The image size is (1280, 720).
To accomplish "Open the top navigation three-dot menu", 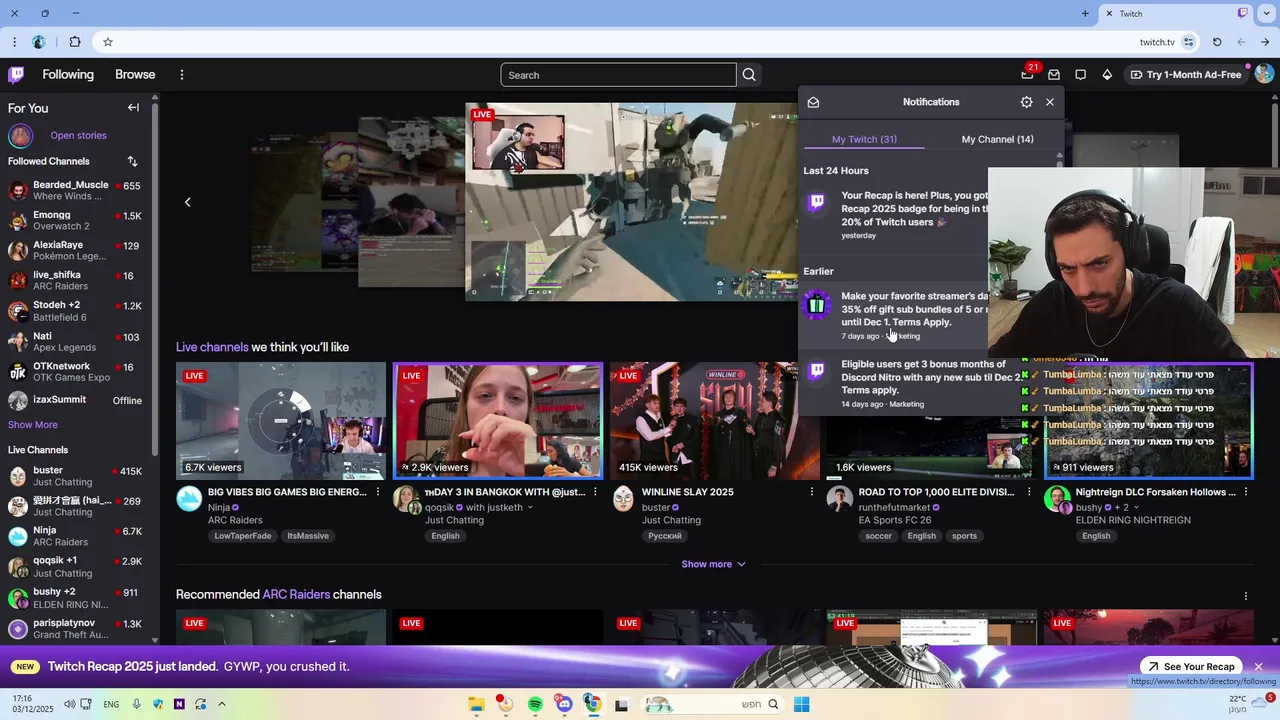I will [x=182, y=75].
